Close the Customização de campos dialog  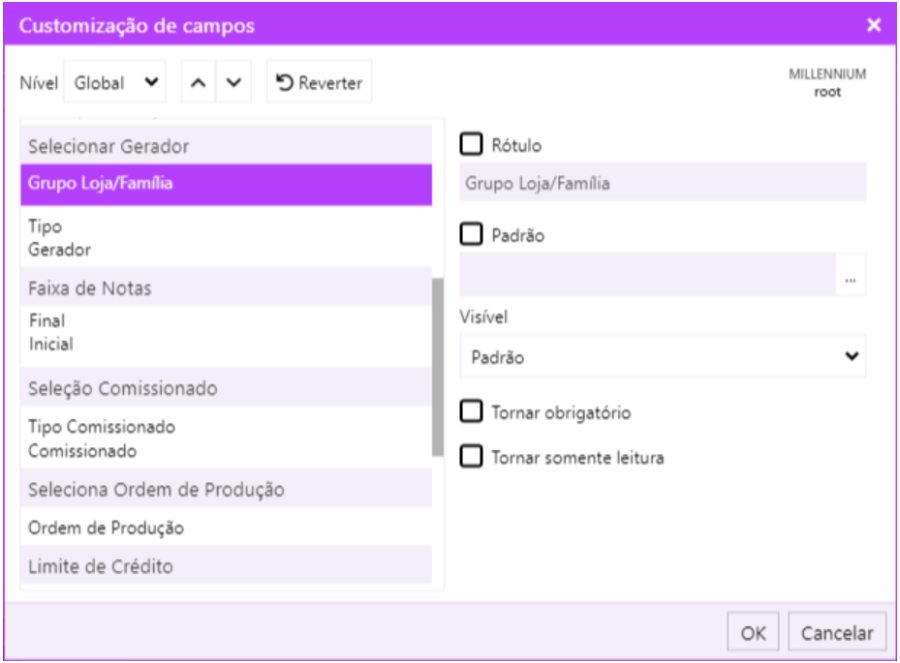(874, 25)
